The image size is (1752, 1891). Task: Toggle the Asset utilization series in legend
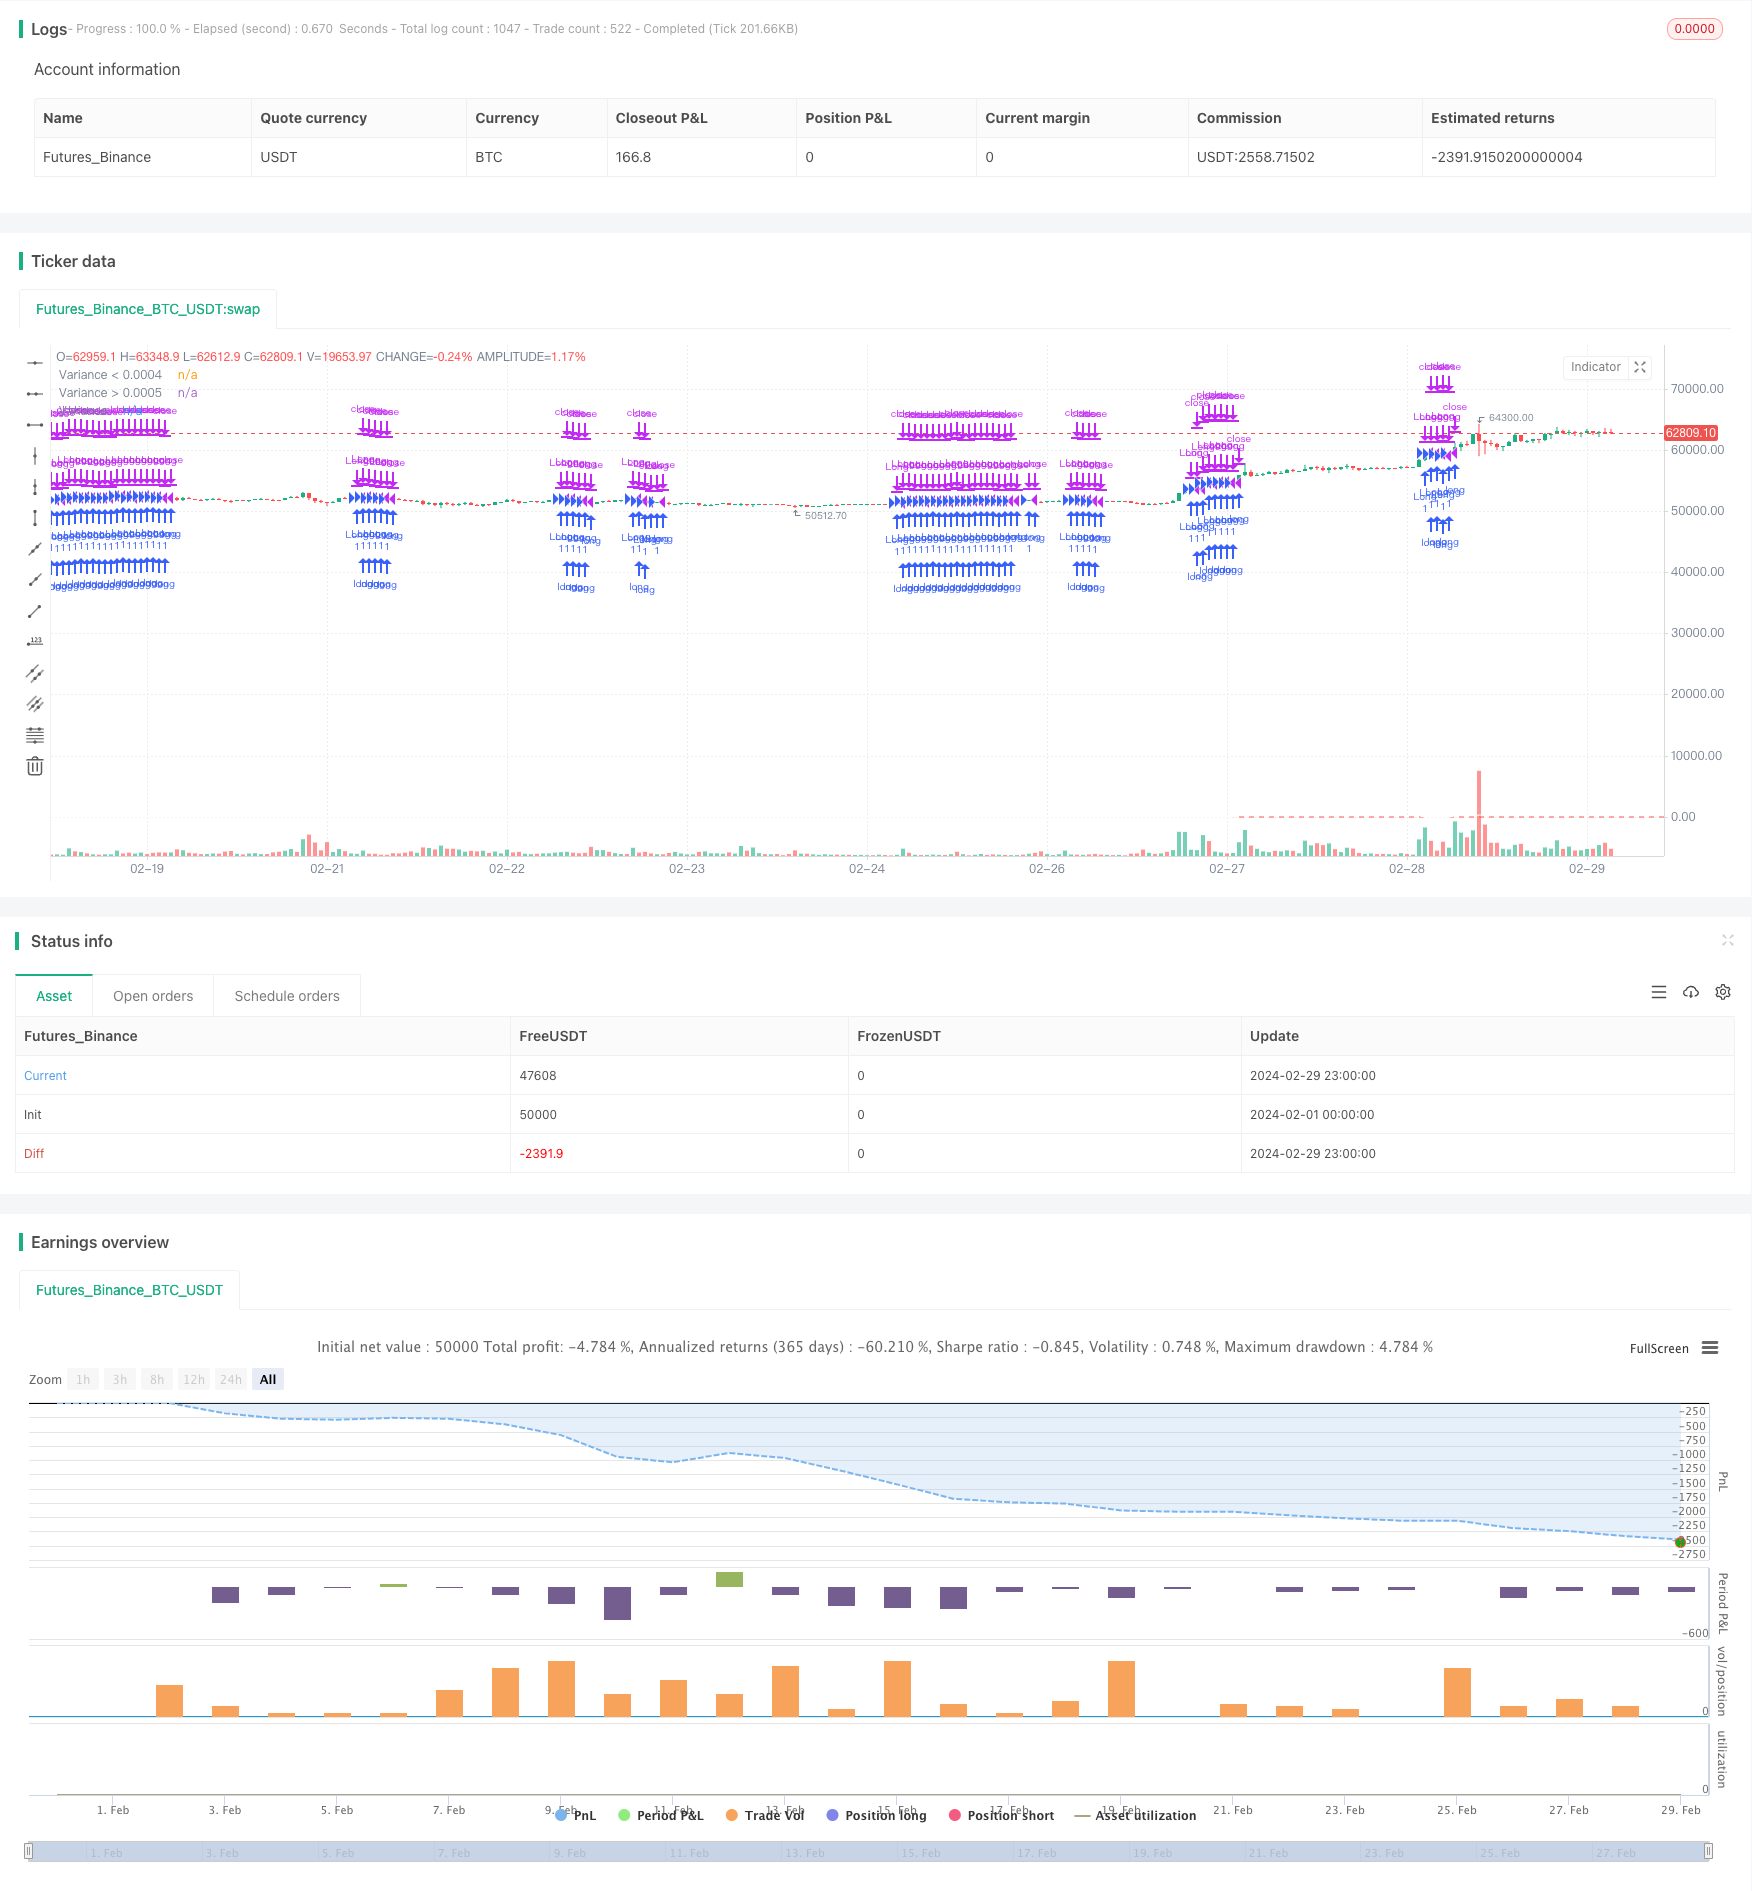point(1135,1815)
